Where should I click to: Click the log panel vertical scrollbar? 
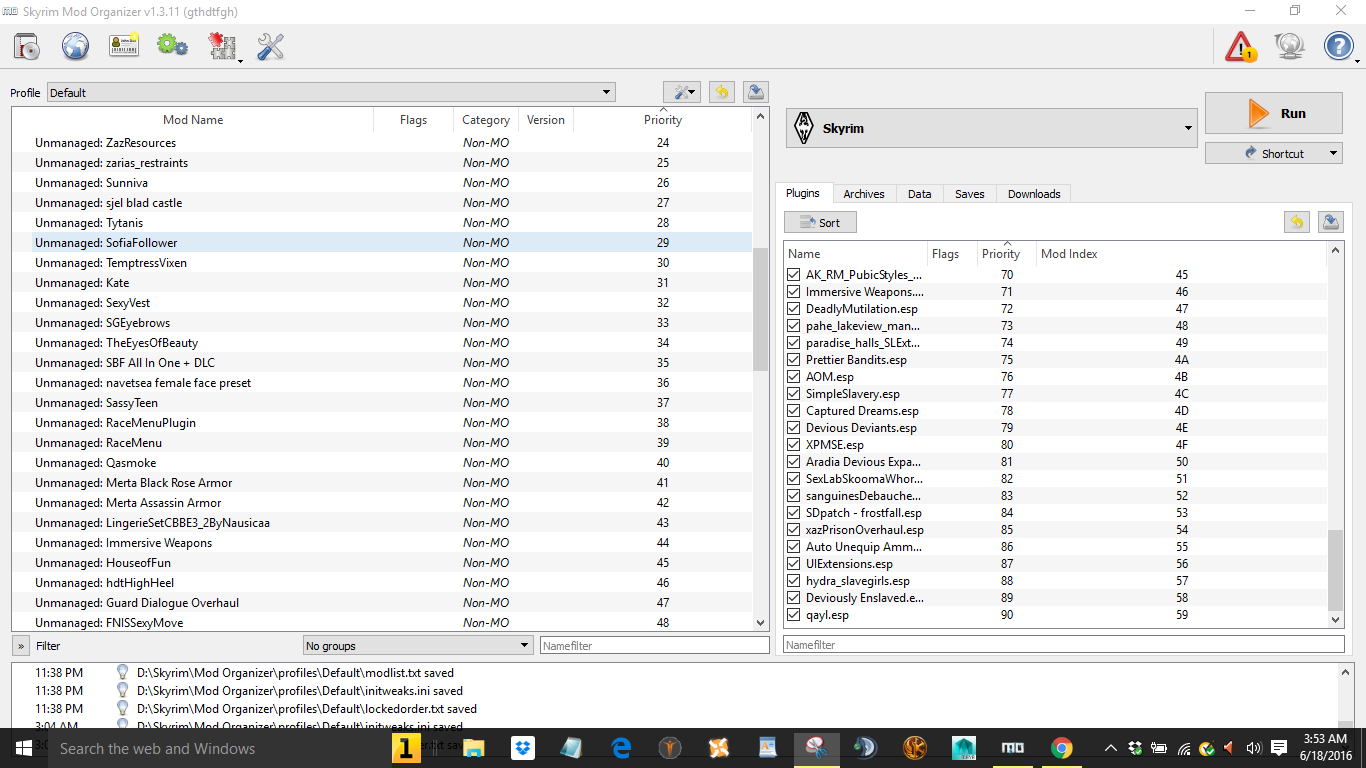pyautogui.click(x=1346, y=696)
